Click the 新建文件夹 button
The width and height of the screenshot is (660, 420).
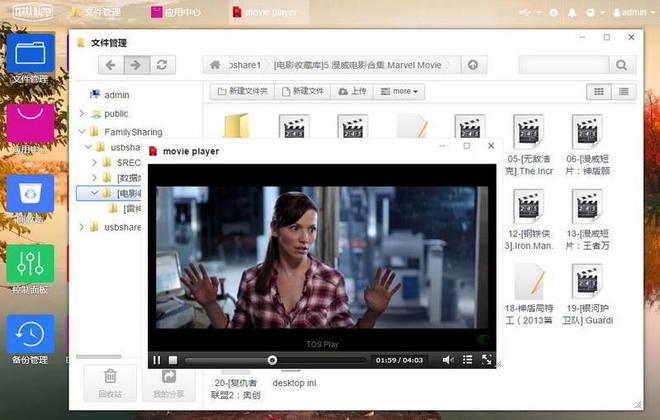(x=243, y=91)
